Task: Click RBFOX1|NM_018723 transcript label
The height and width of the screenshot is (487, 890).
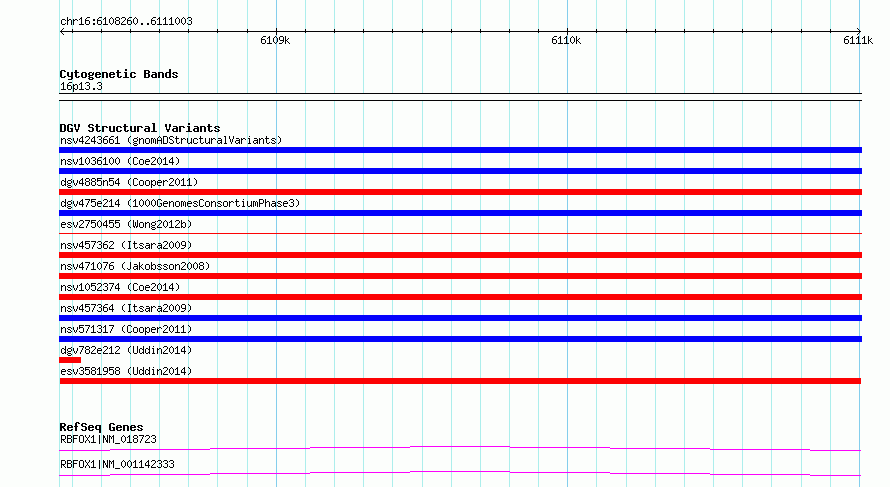Action: (108, 439)
